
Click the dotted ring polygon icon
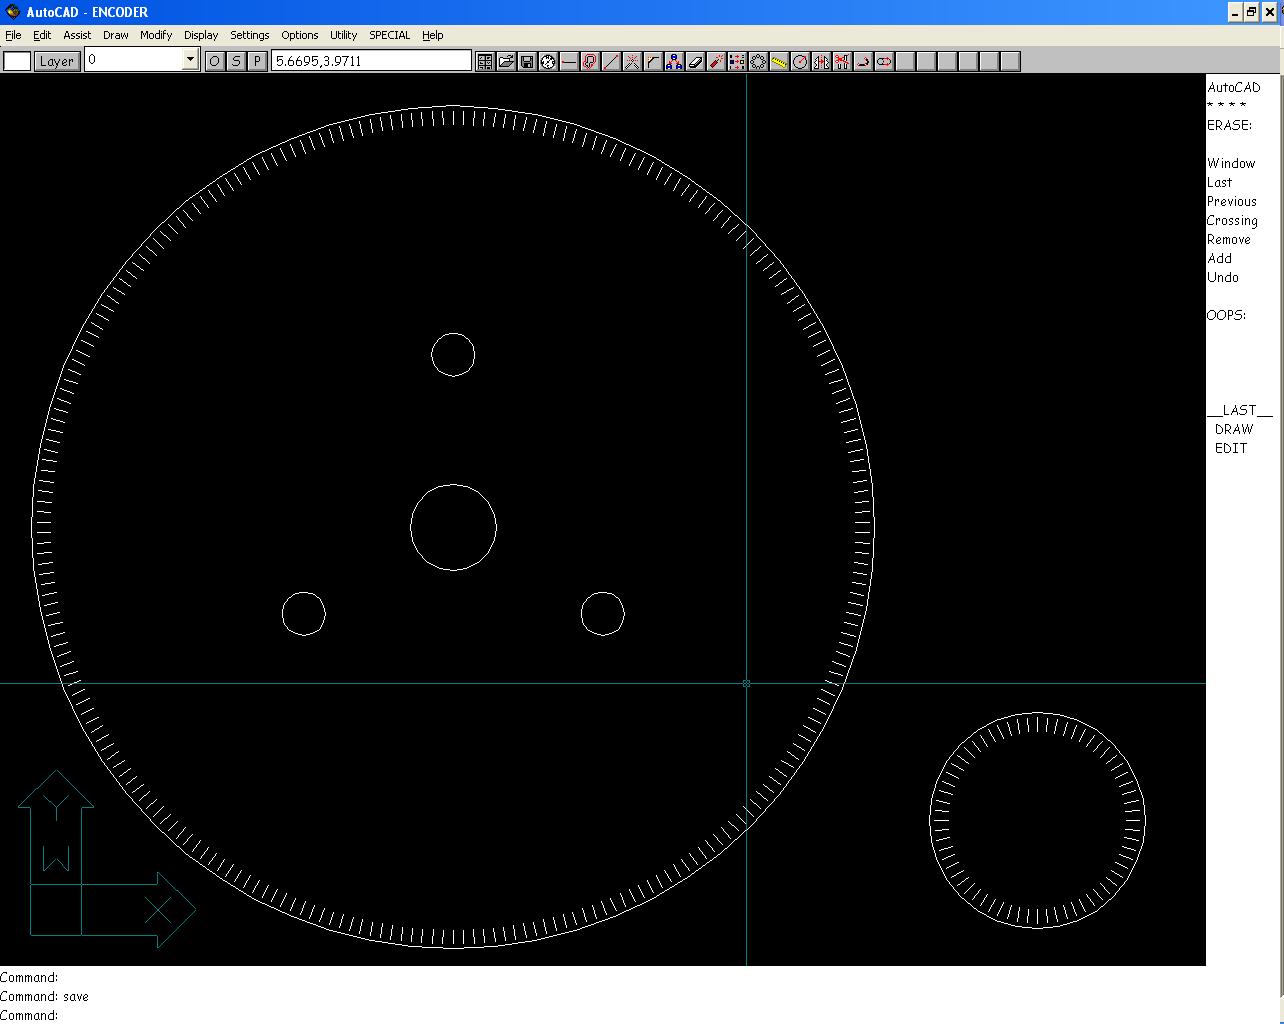tap(758, 61)
